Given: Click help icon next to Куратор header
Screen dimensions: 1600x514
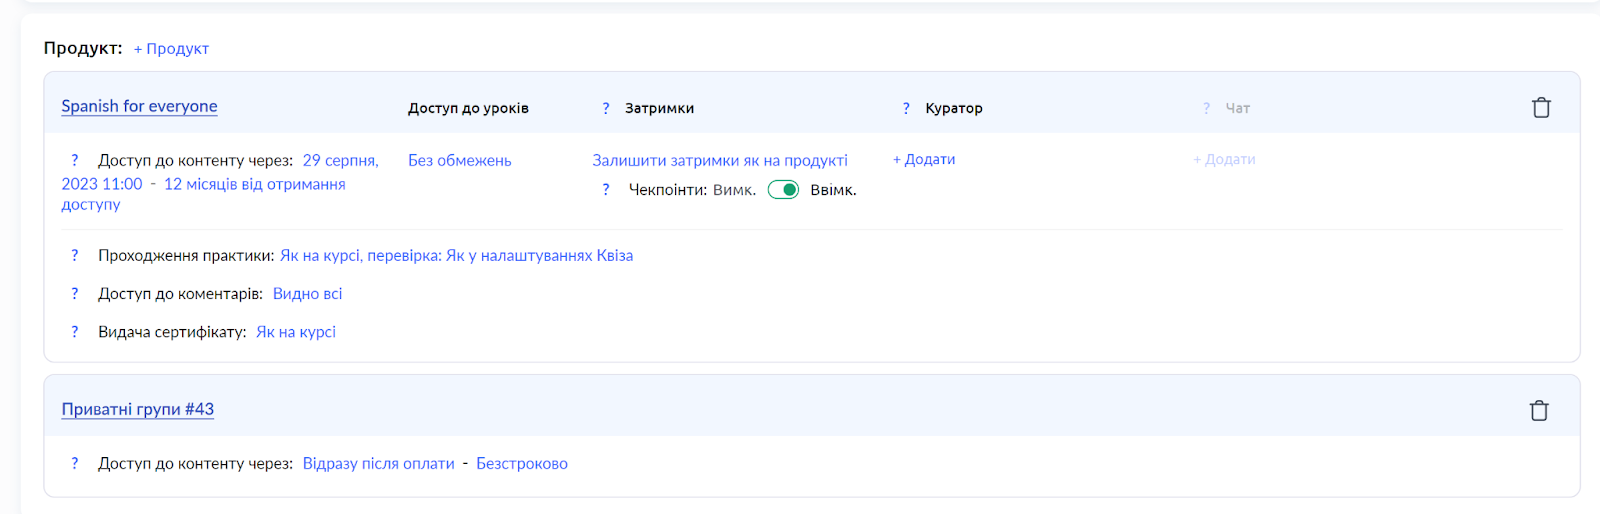Looking at the screenshot, I should point(906,108).
